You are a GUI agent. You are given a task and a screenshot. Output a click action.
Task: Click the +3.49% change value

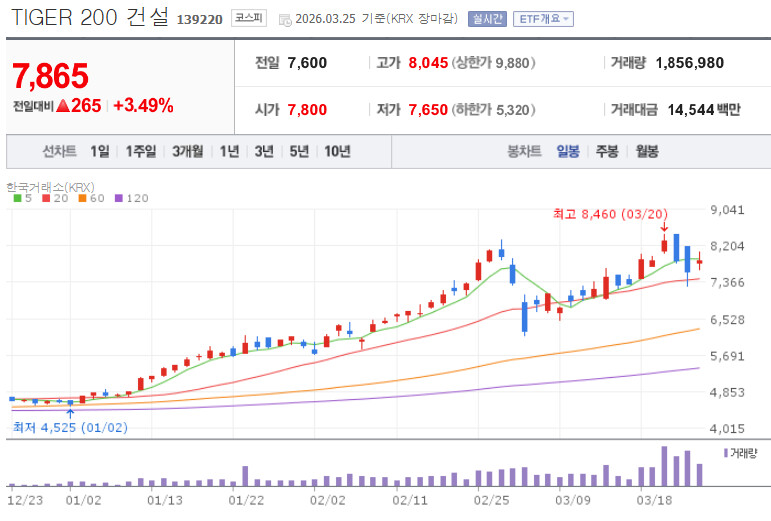[143, 105]
